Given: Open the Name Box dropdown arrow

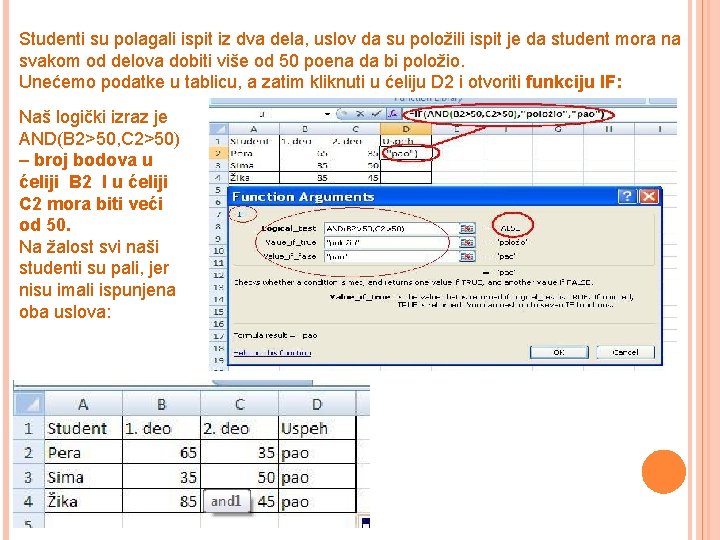Looking at the screenshot, I should tap(327, 114).
